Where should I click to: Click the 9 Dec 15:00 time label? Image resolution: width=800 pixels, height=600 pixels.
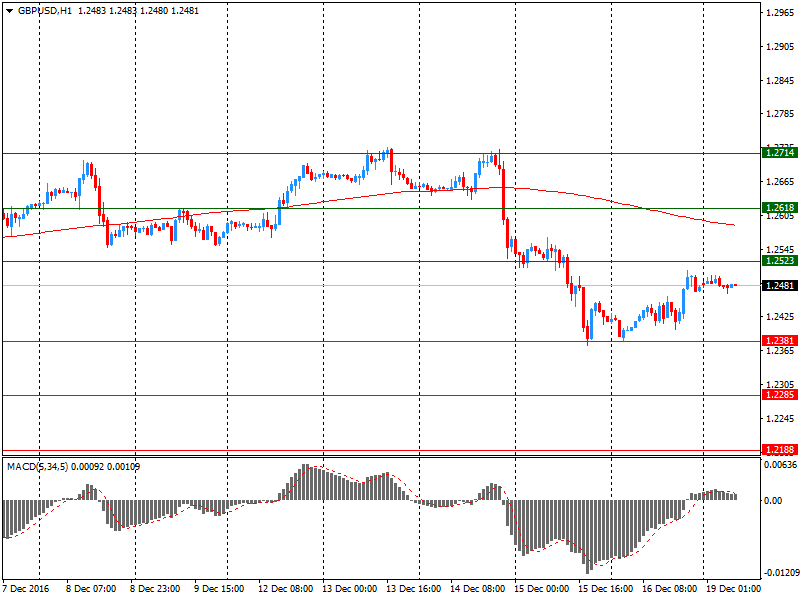(x=219, y=589)
